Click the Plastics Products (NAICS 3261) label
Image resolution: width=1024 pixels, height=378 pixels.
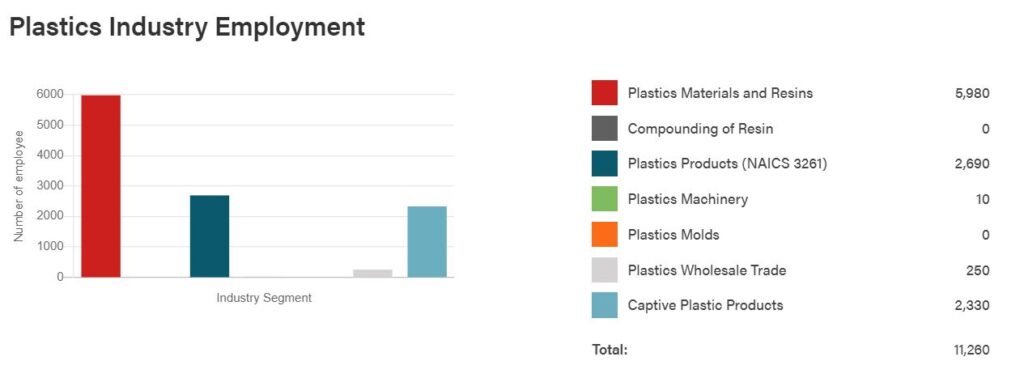[728, 164]
